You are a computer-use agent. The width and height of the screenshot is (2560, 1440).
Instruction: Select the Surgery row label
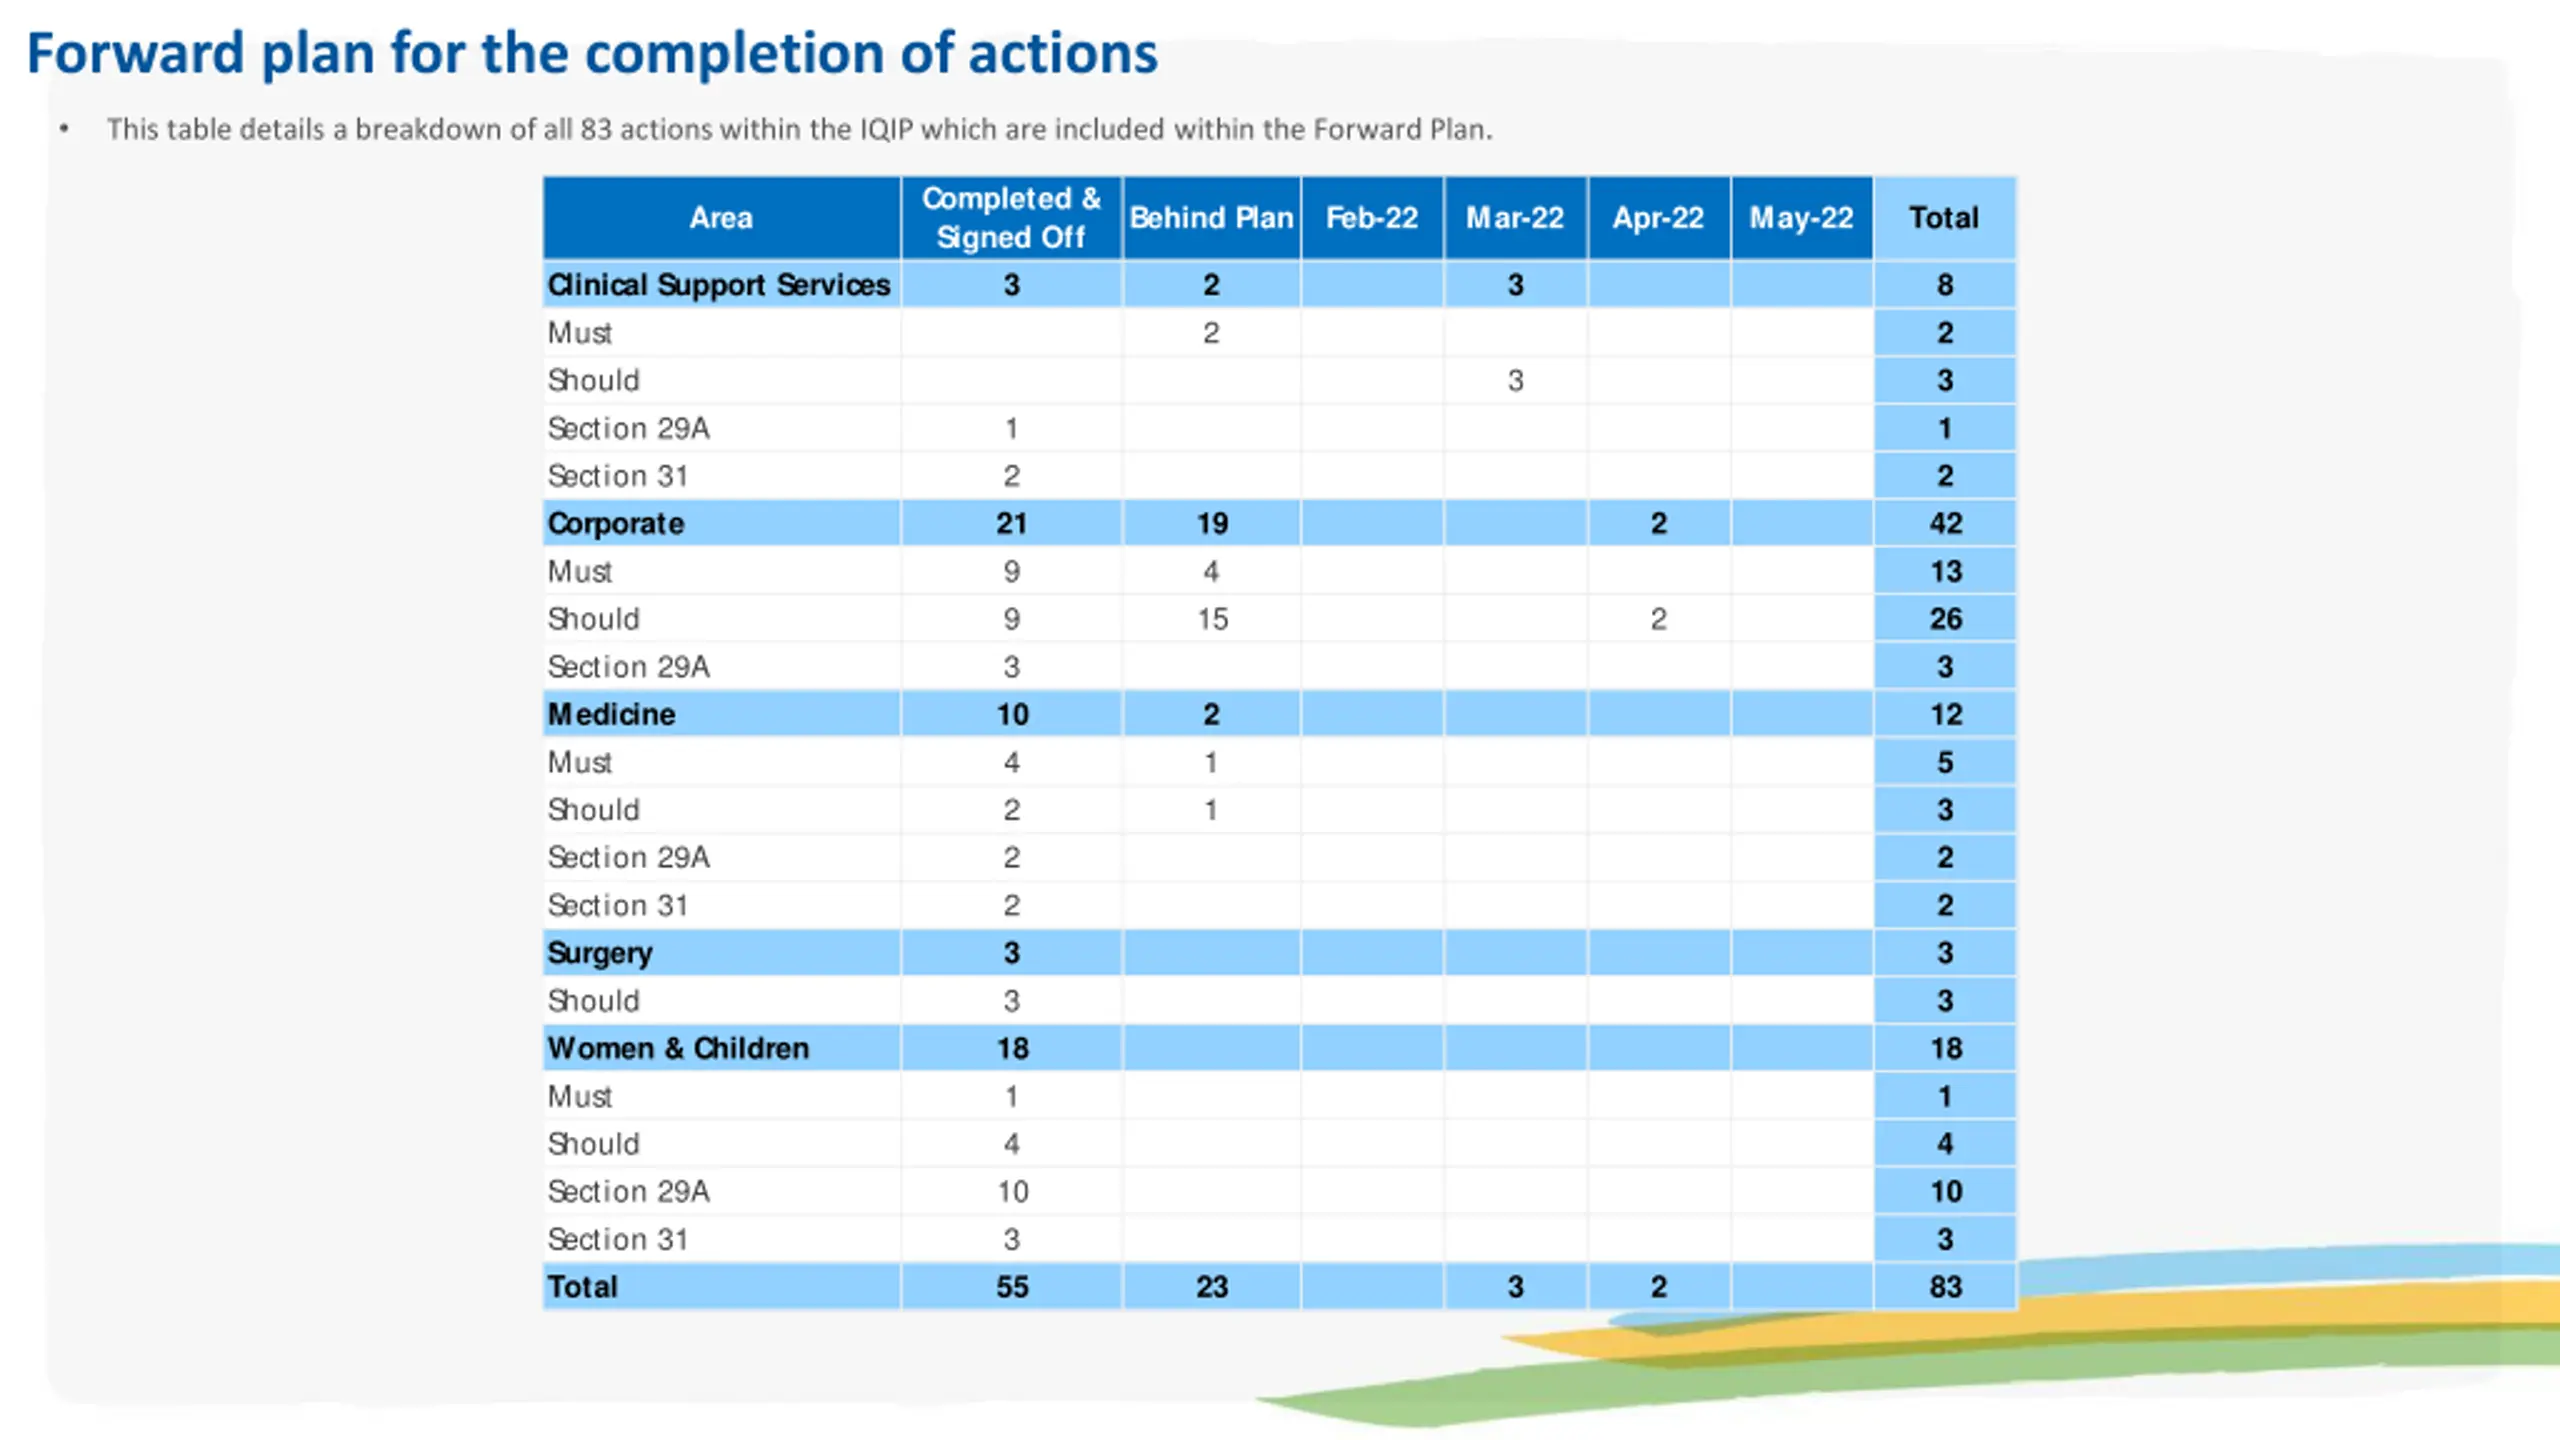point(600,953)
